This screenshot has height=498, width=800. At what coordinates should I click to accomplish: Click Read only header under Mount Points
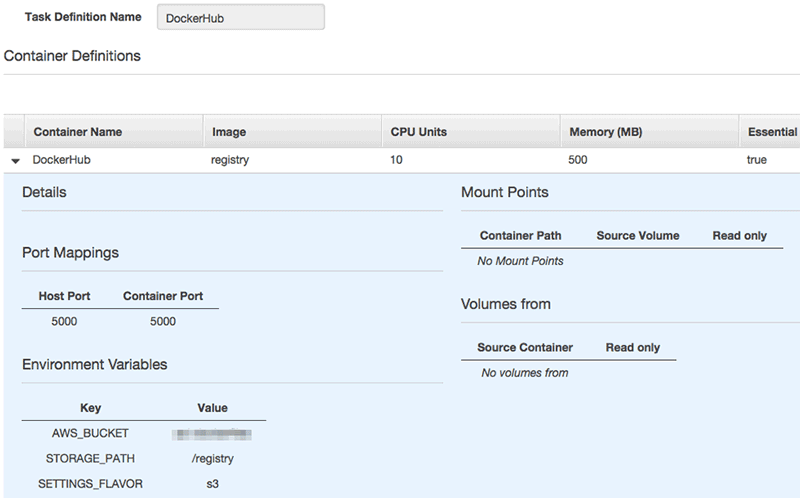tap(739, 236)
